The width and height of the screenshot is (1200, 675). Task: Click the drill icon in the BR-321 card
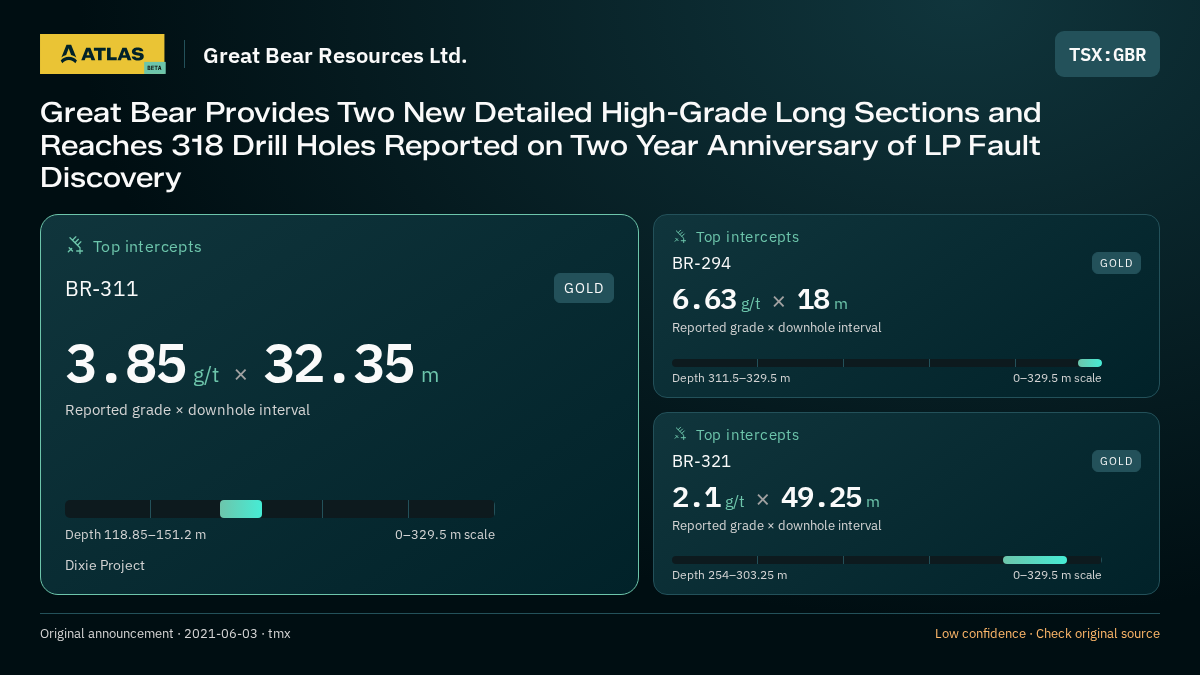click(x=680, y=435)
